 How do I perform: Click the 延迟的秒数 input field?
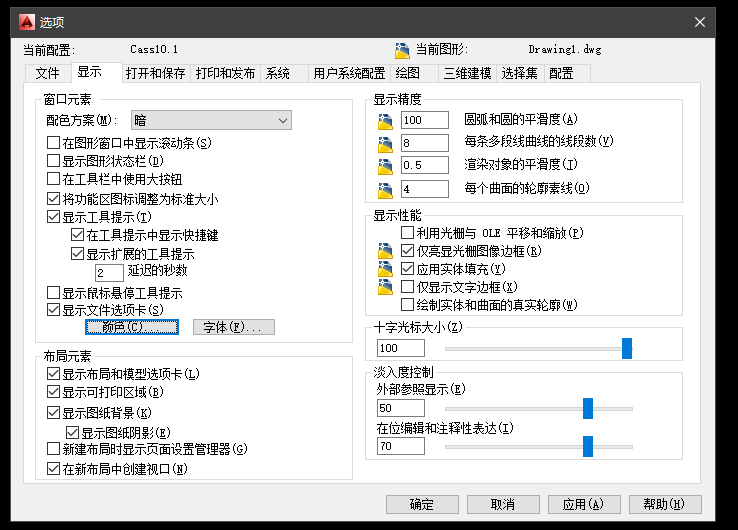tap(109, 272)
